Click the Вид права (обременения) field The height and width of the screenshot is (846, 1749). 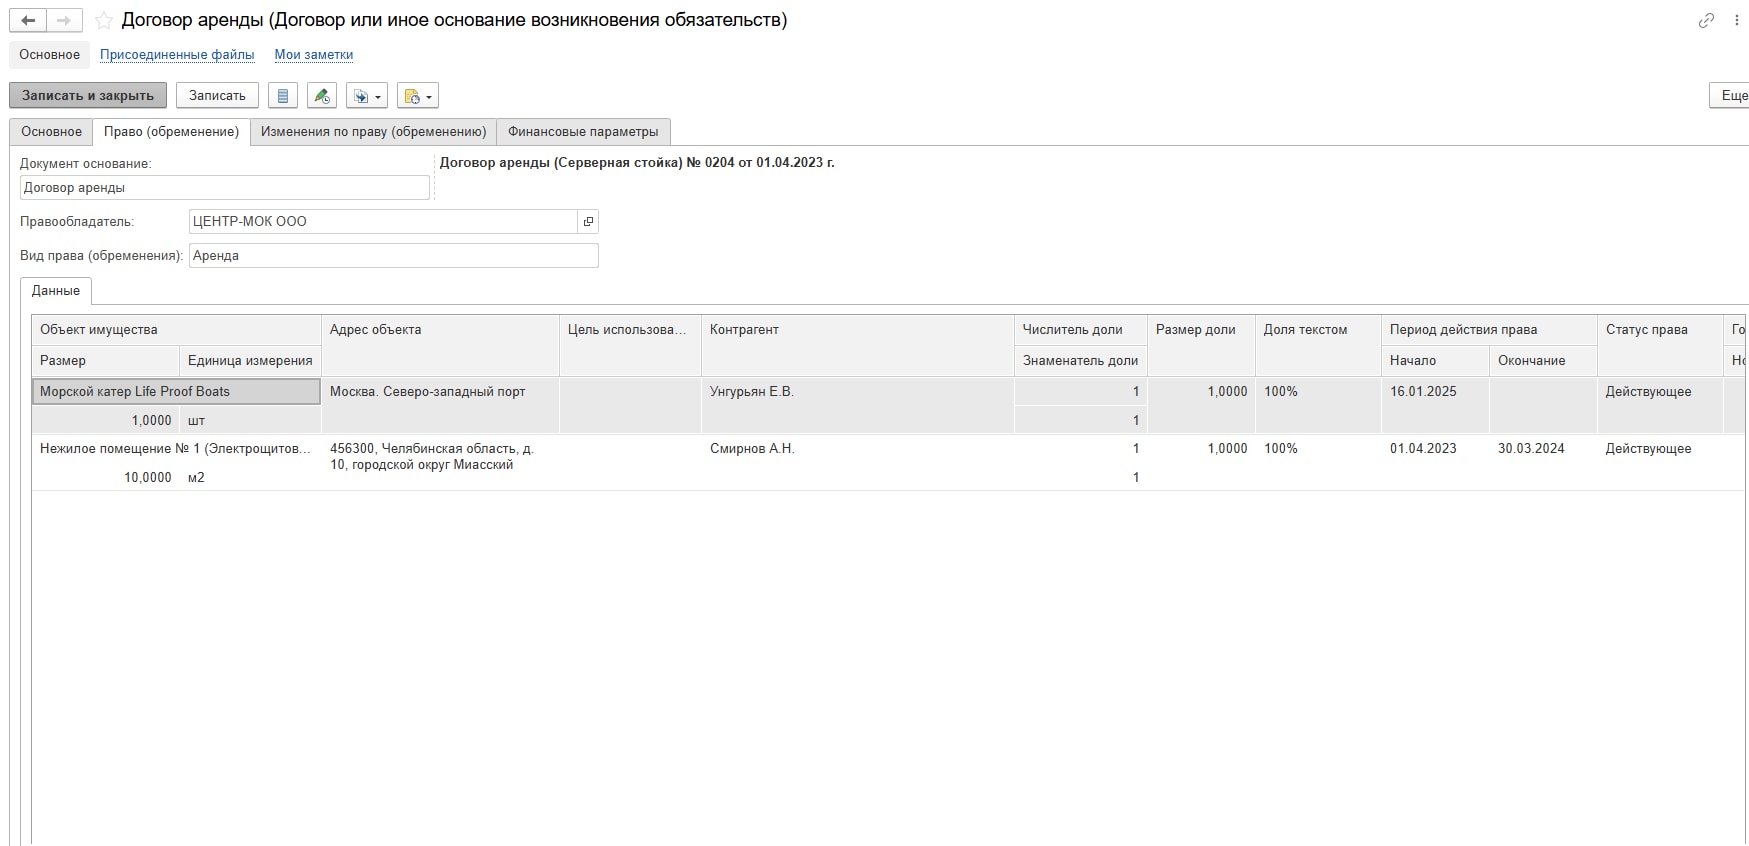(394, 256)
